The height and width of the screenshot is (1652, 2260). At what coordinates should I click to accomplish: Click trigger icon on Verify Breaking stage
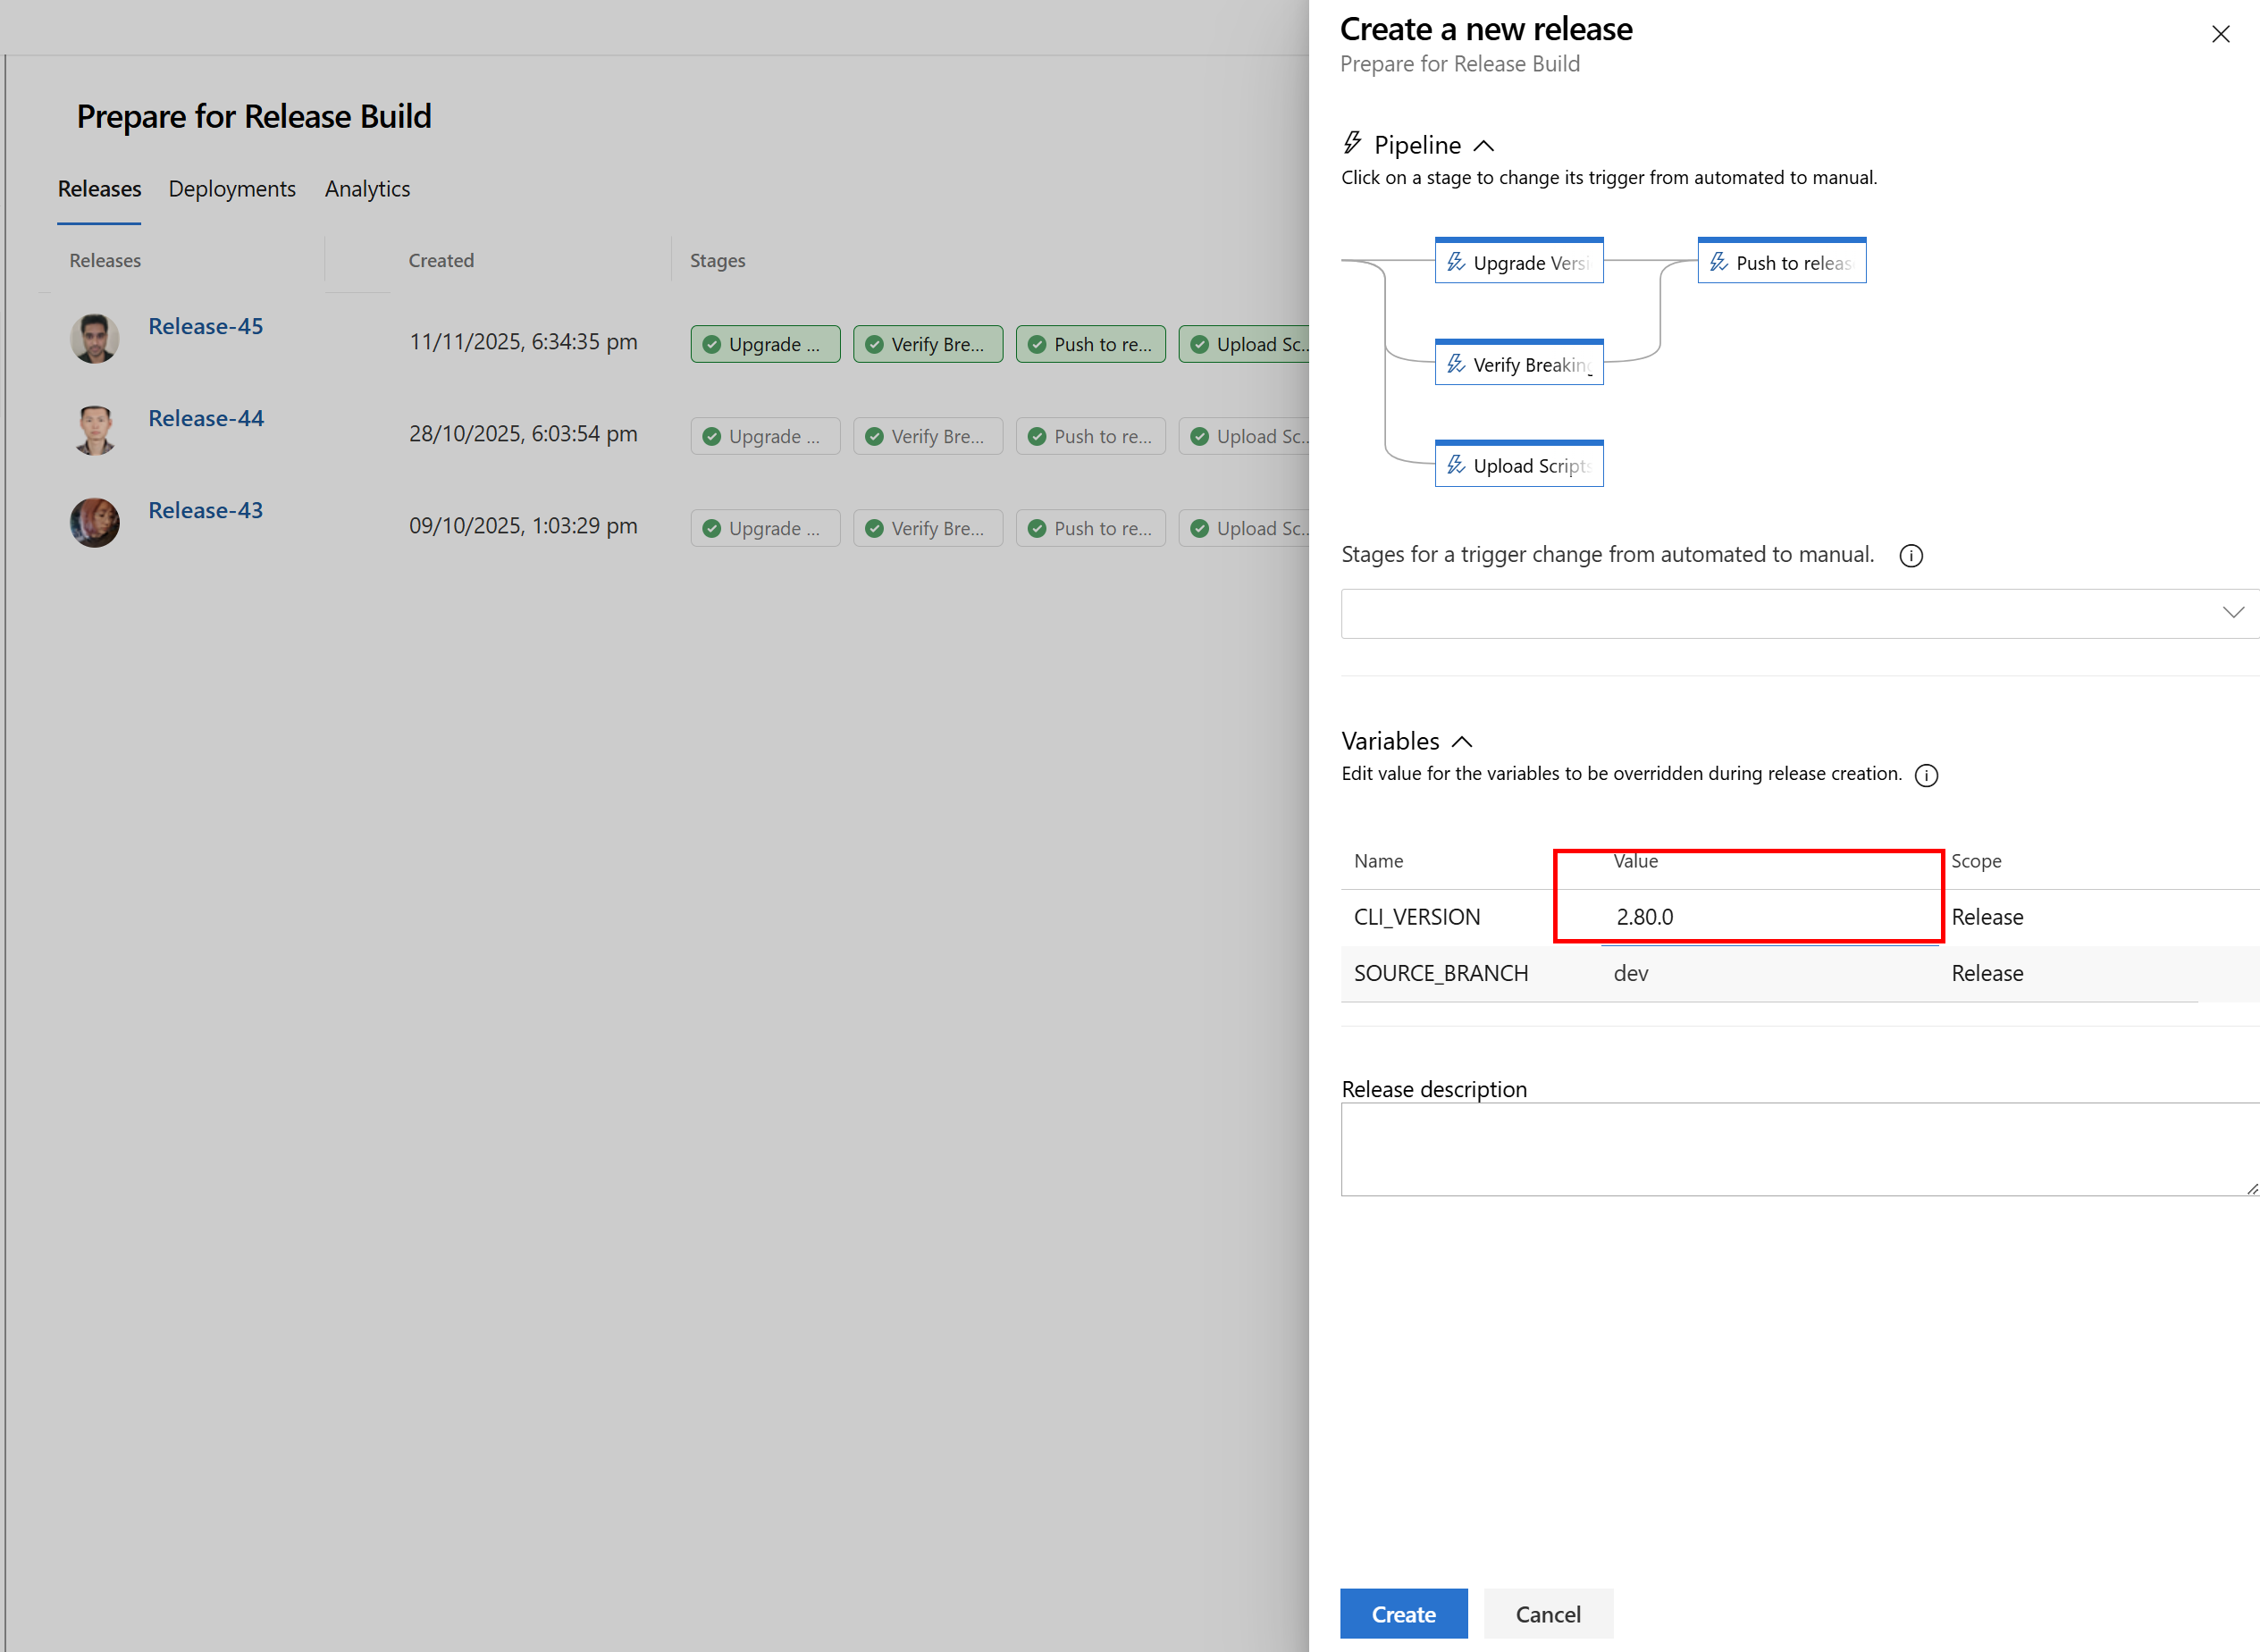pos(1456,364)
